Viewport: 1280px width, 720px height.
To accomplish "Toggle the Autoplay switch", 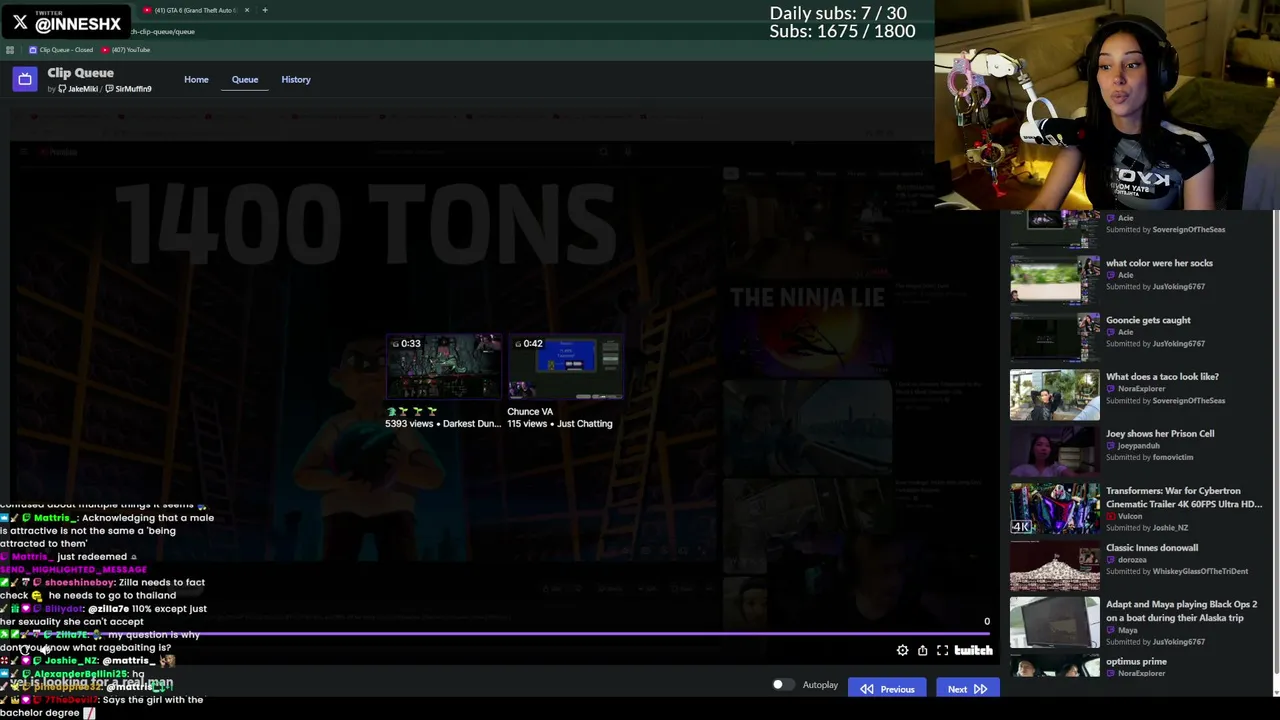I will 783,685.
